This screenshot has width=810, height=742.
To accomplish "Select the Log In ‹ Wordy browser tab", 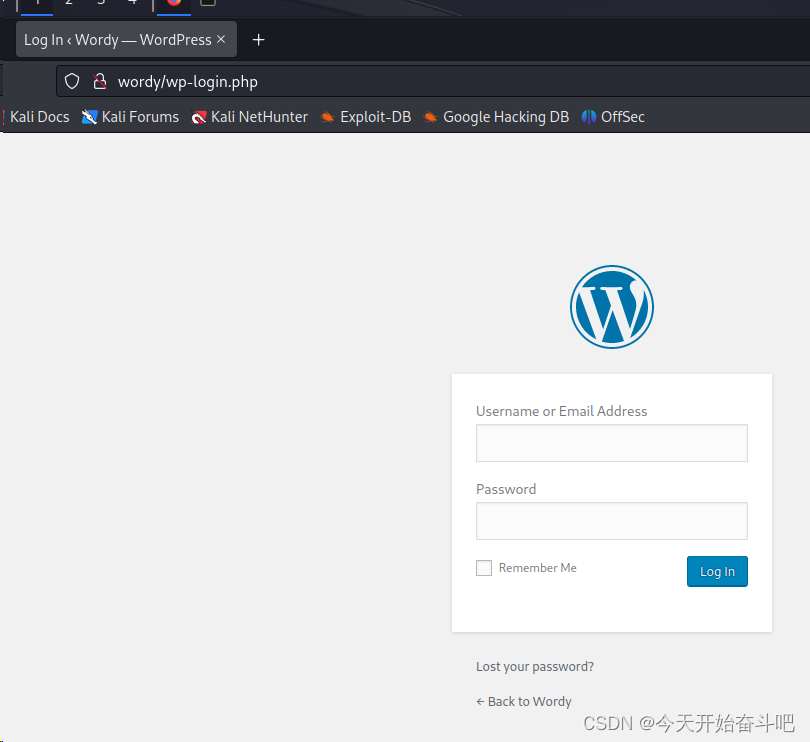I will [x=127, y=39].
